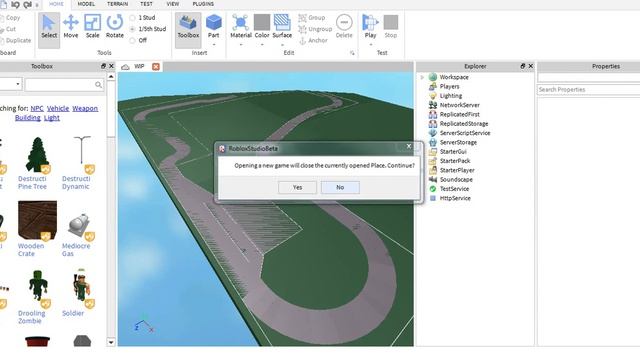The width and height of the screenshot is (640, 360).
Task: Toggle Anchor on selection
Action: pos(313,40)
